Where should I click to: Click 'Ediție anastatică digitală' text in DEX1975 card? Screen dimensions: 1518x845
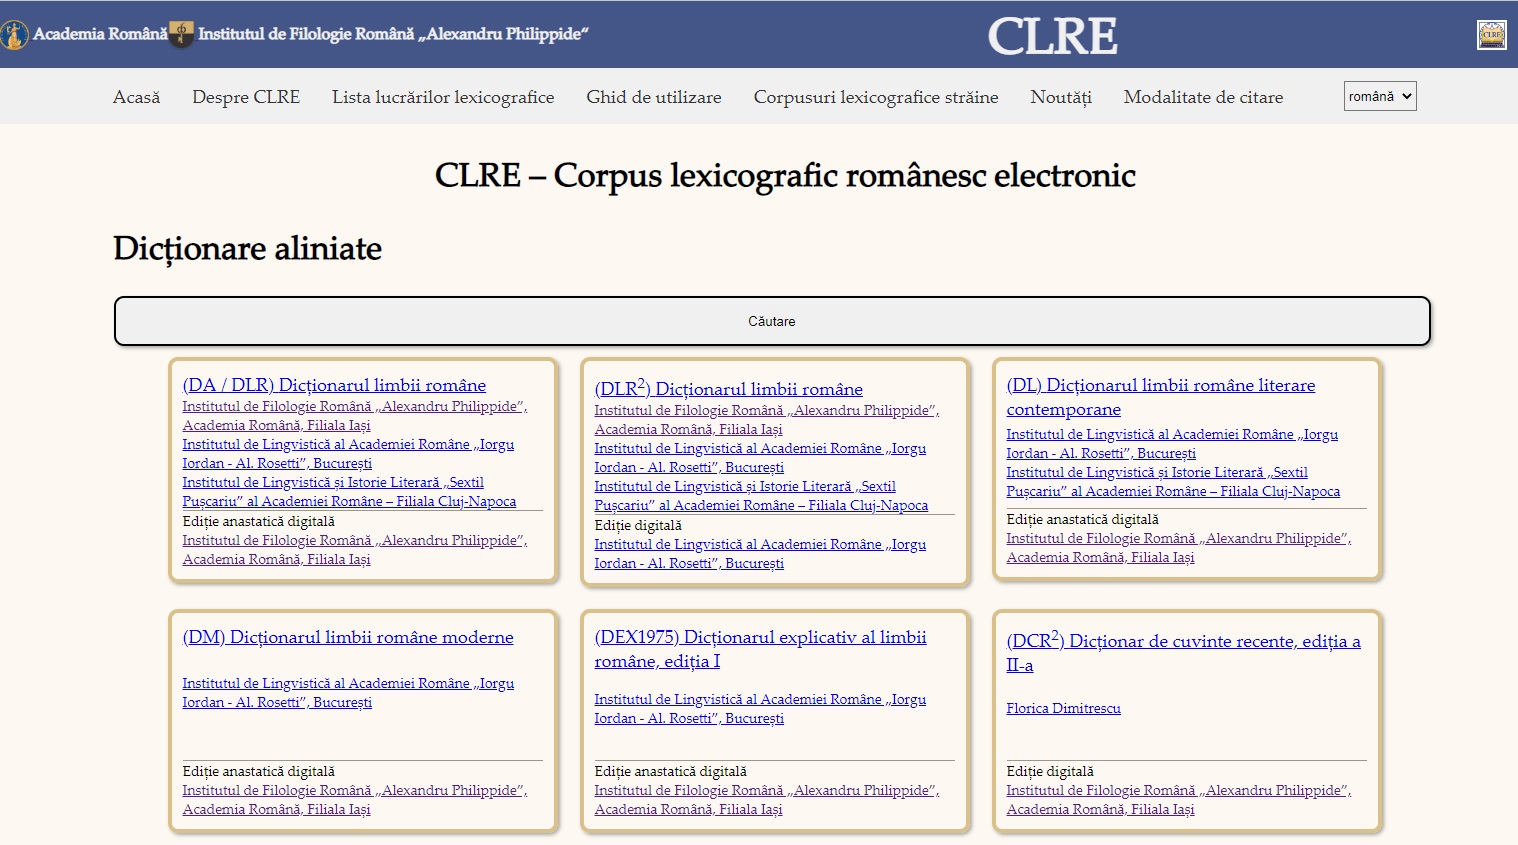click(670, 771)
